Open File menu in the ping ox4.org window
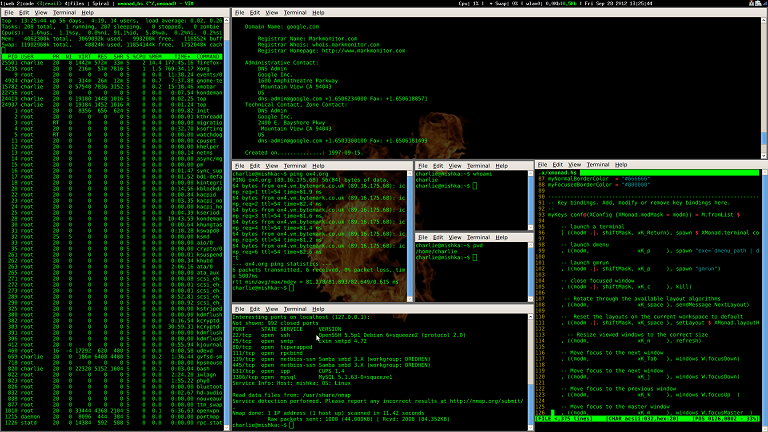The width and height of the screenshot is (768, 432). [240, 166]
